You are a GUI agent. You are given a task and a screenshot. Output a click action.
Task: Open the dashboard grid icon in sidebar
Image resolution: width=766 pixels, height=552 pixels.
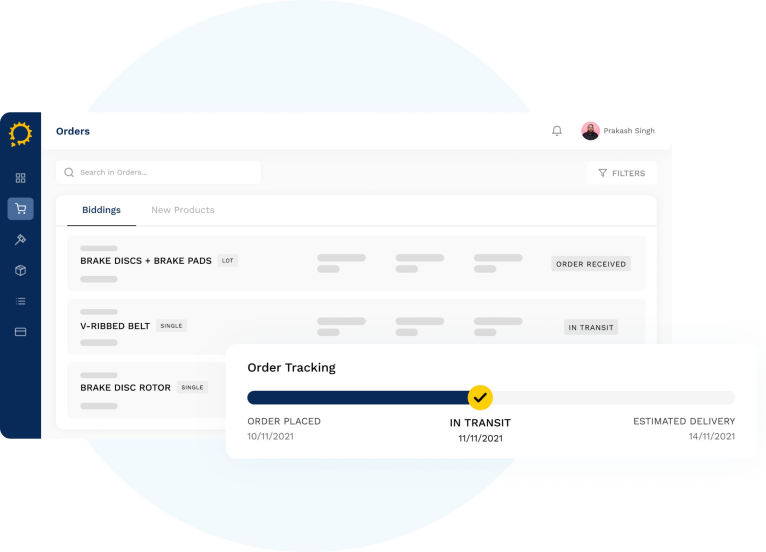coord(21,178)
